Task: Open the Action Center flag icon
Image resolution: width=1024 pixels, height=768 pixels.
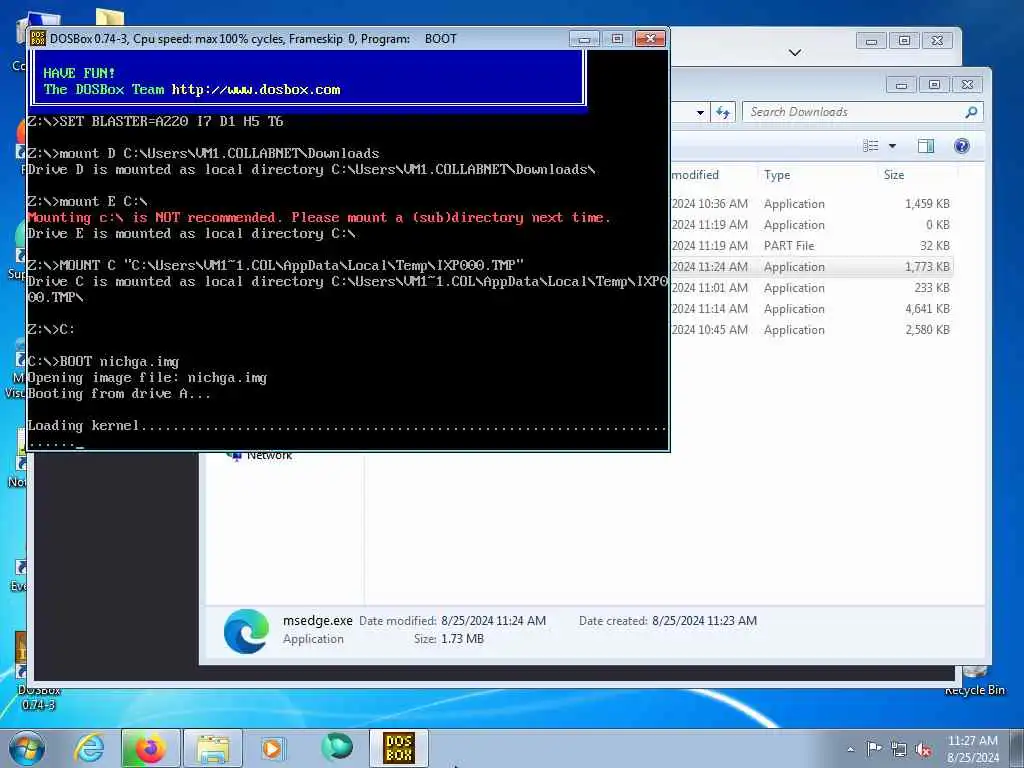Action: pyautogui.click(x=873, y=748)
